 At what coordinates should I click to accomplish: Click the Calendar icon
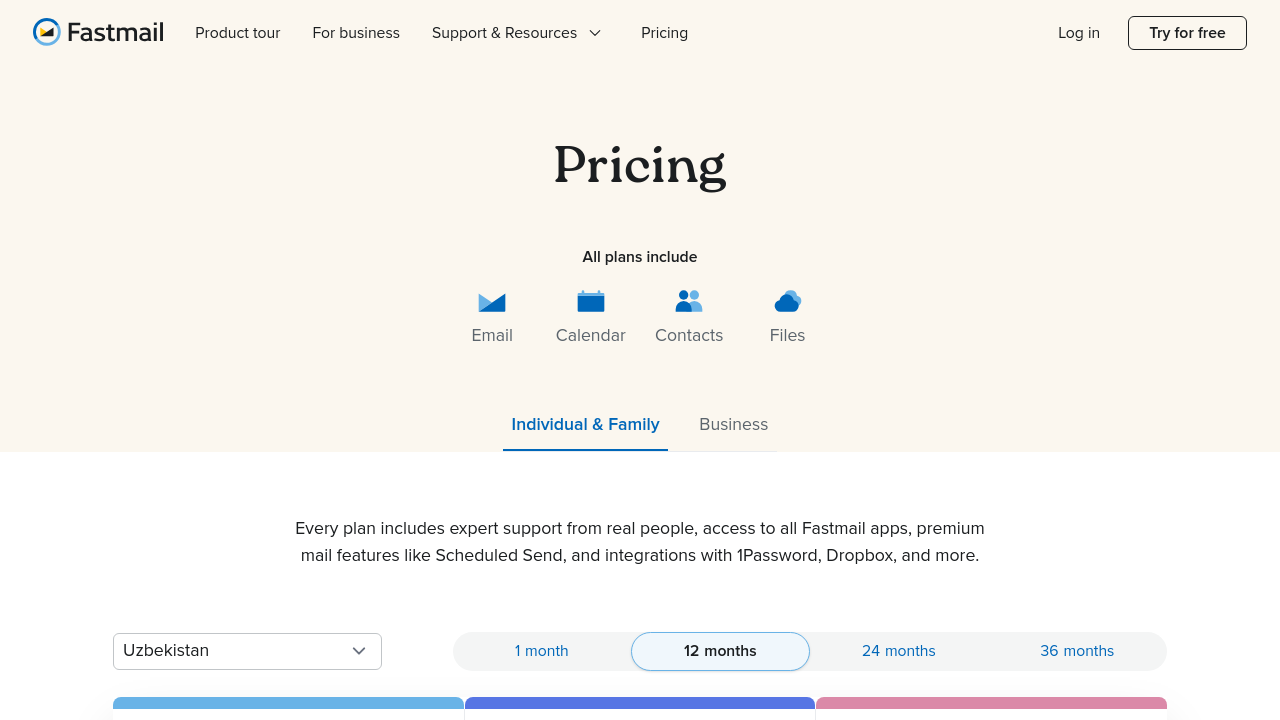[x=591, y=301]
